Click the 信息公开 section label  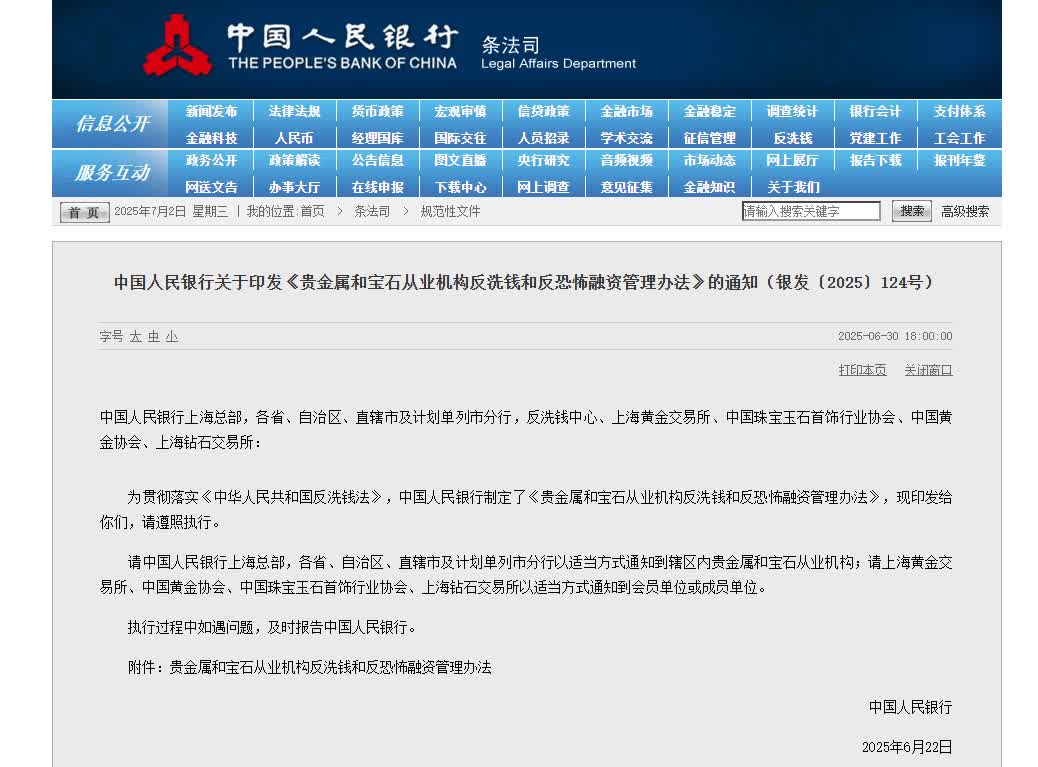(x=112, y=124)
